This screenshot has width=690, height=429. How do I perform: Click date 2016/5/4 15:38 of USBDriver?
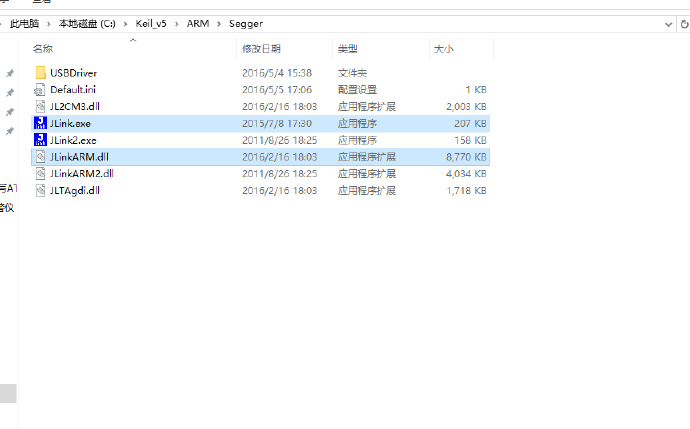(277, 73)
